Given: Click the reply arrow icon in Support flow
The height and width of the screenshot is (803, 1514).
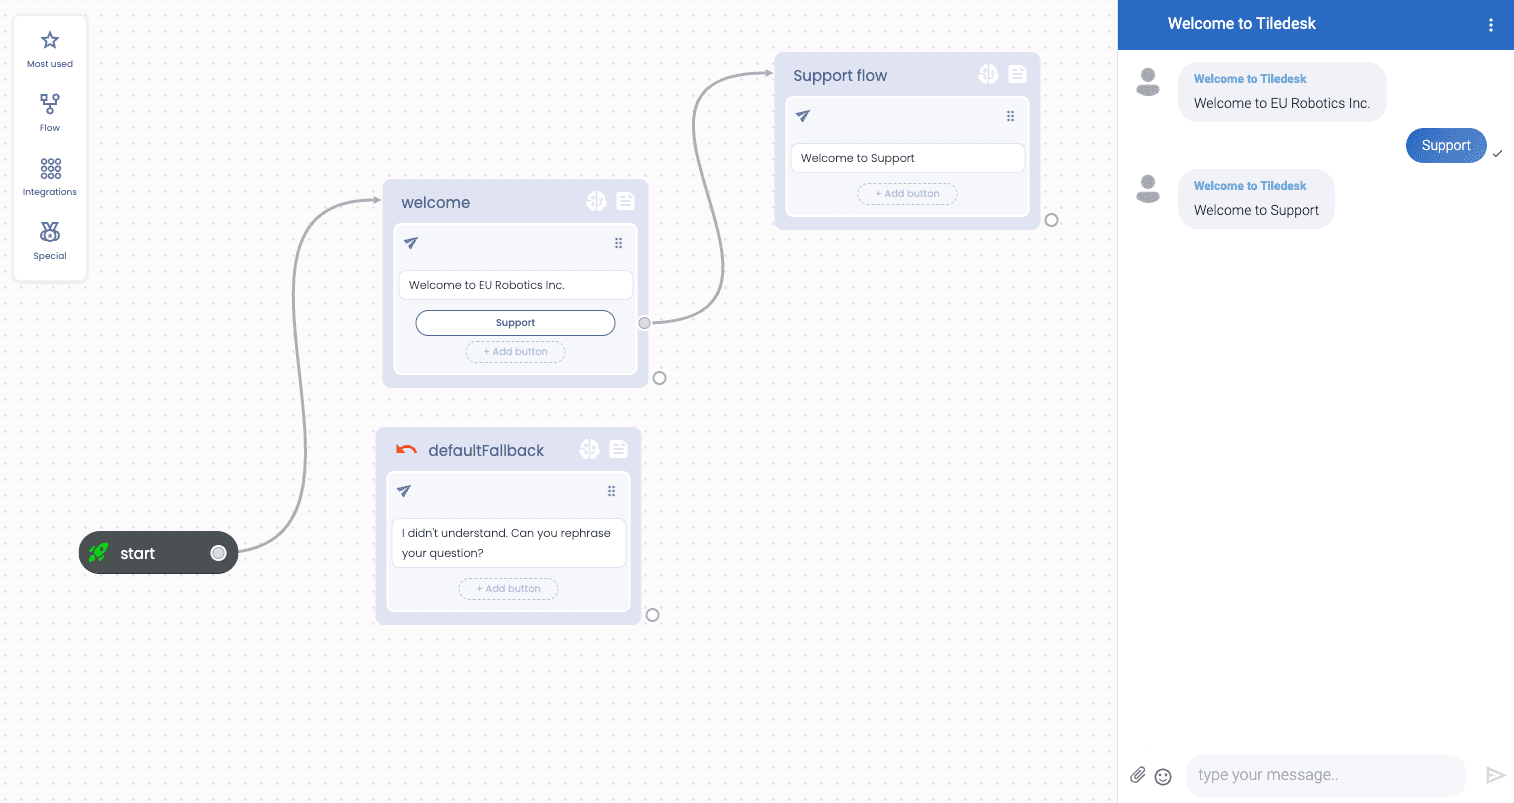Looking at the screenshot, I should (x=803, y=116).
